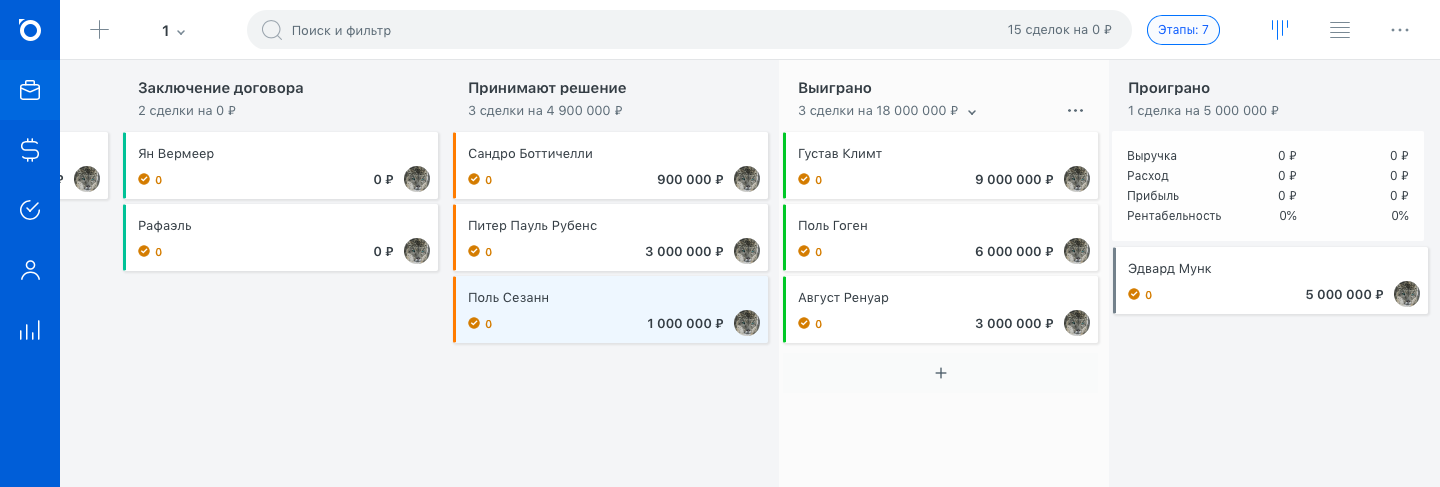
Task: Click the plus icon to add deal
Action: [x=99, y=30]
